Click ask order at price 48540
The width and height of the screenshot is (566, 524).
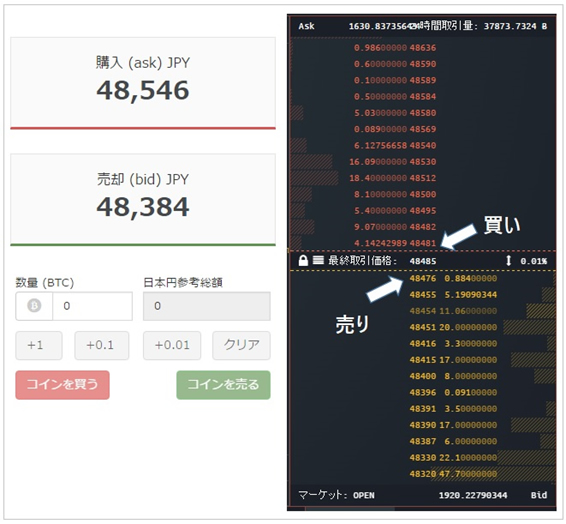pos(395,145)
